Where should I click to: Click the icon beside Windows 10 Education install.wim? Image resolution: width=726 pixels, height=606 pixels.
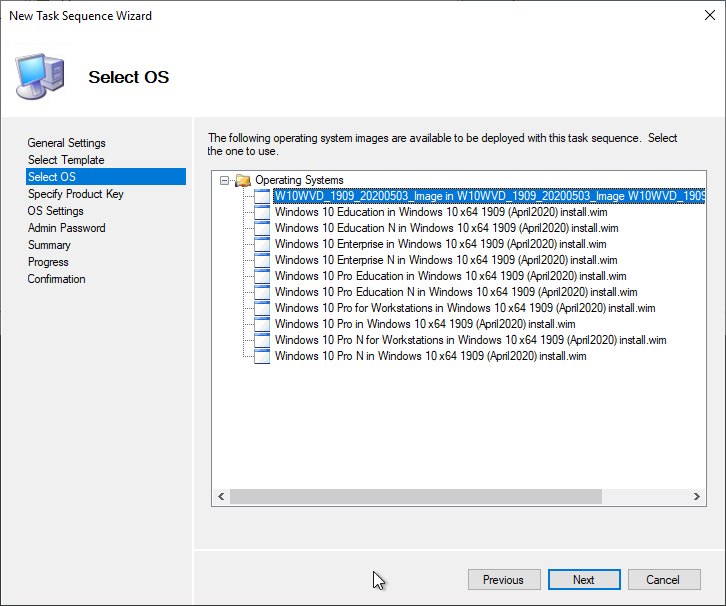(x=262, y=212)
